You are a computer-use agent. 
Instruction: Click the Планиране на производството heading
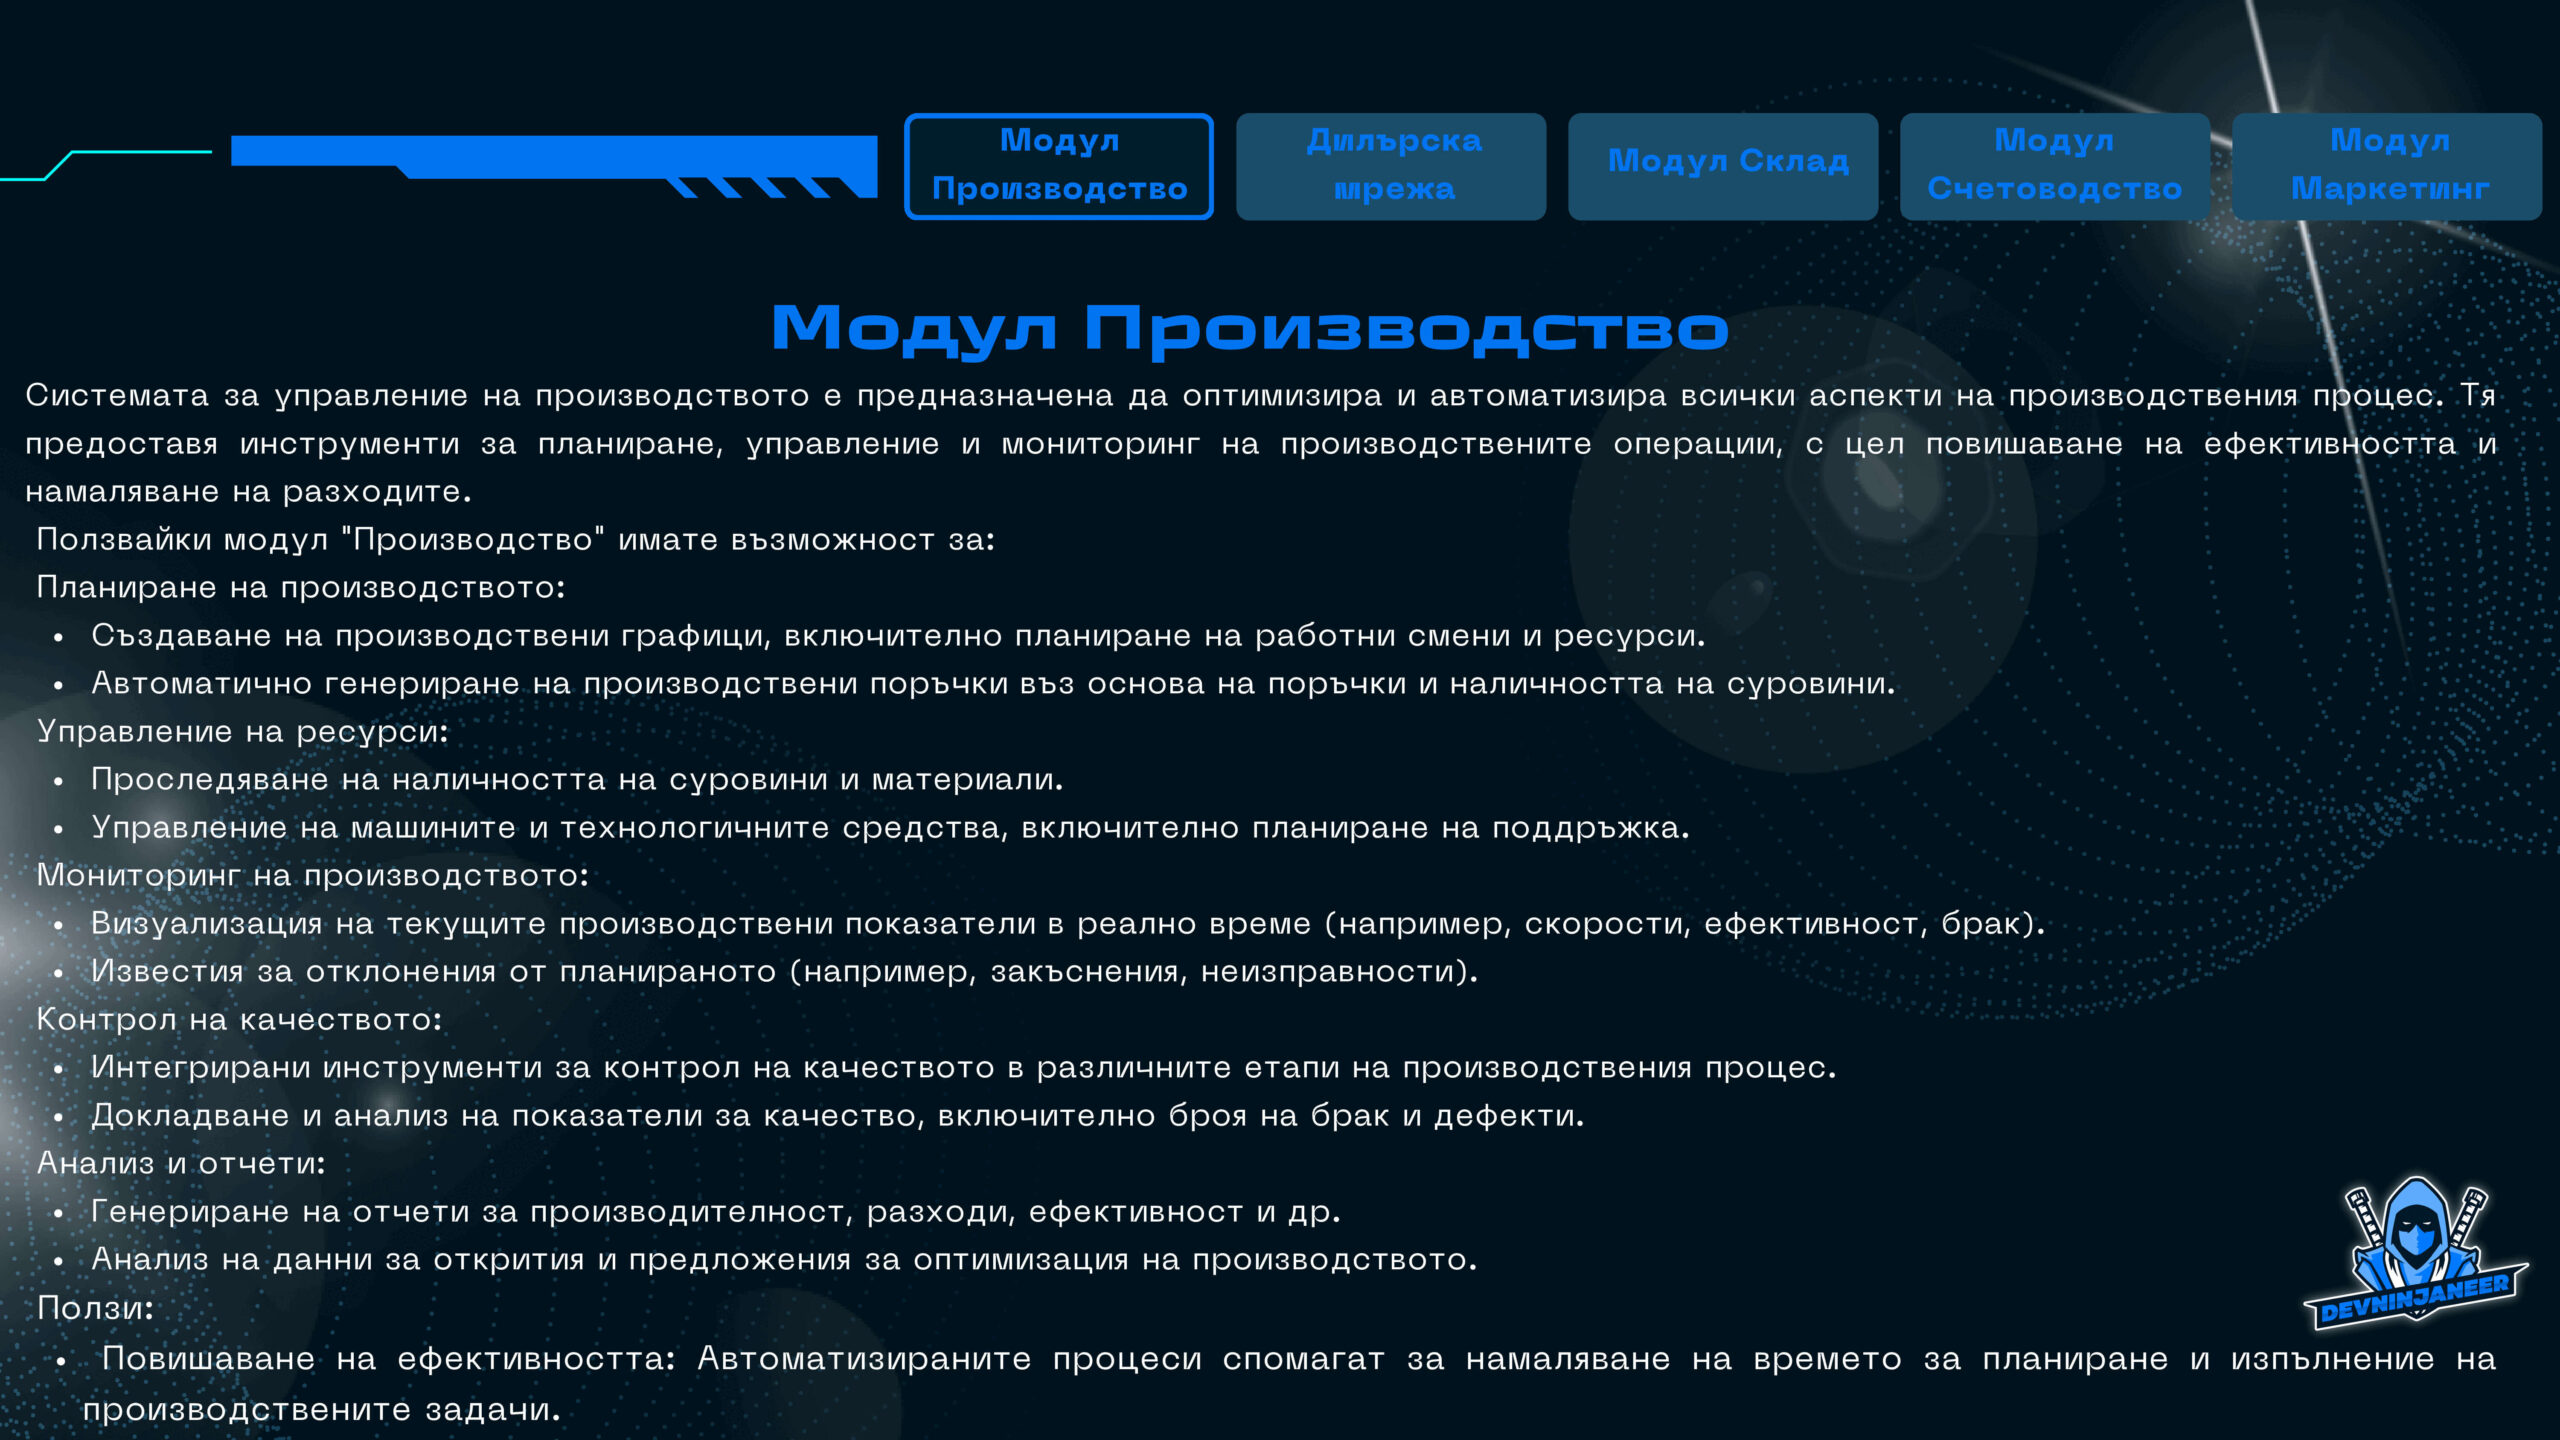point(301,587)
